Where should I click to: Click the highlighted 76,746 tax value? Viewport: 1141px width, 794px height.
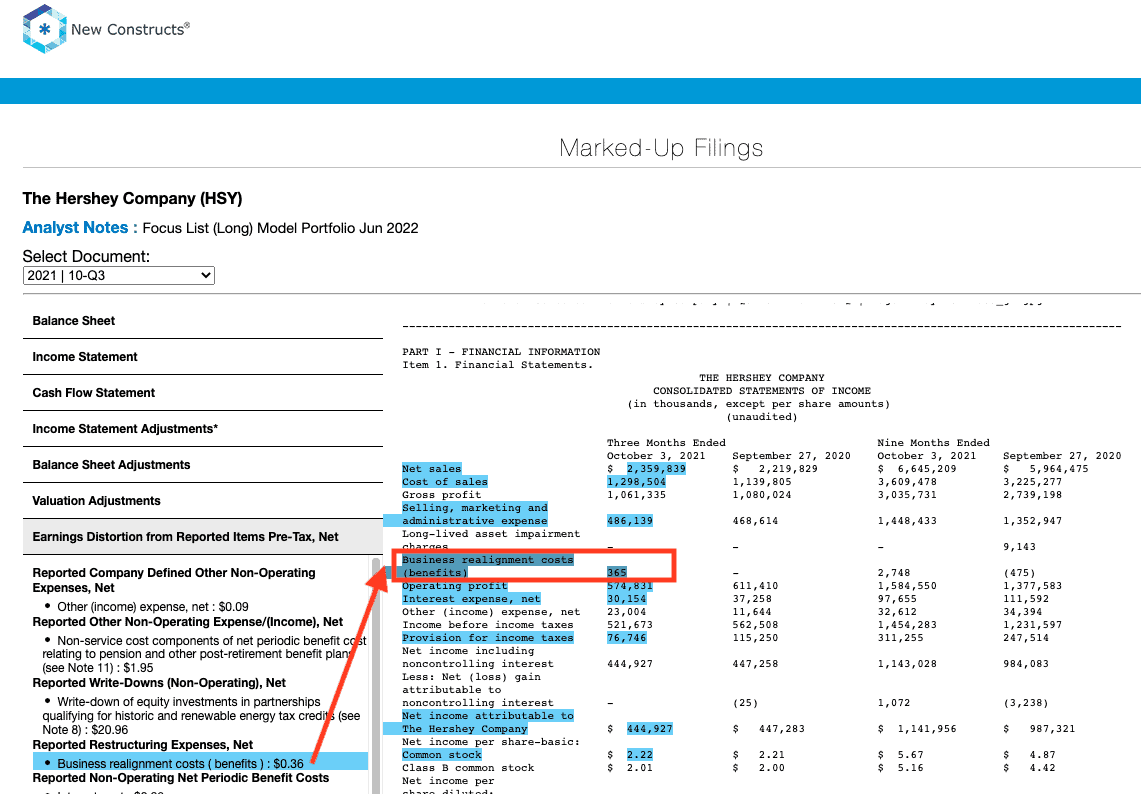pos(627,638)
